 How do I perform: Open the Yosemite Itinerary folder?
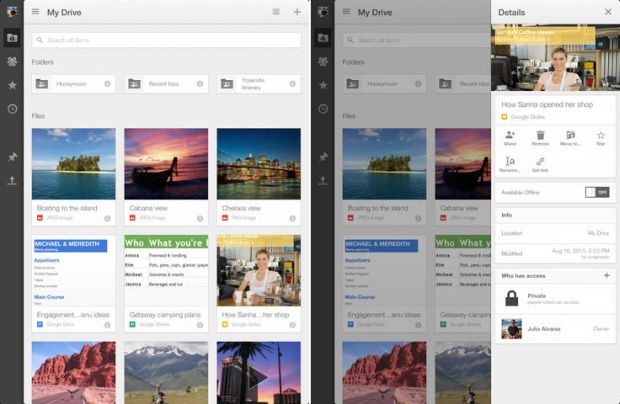259,84
